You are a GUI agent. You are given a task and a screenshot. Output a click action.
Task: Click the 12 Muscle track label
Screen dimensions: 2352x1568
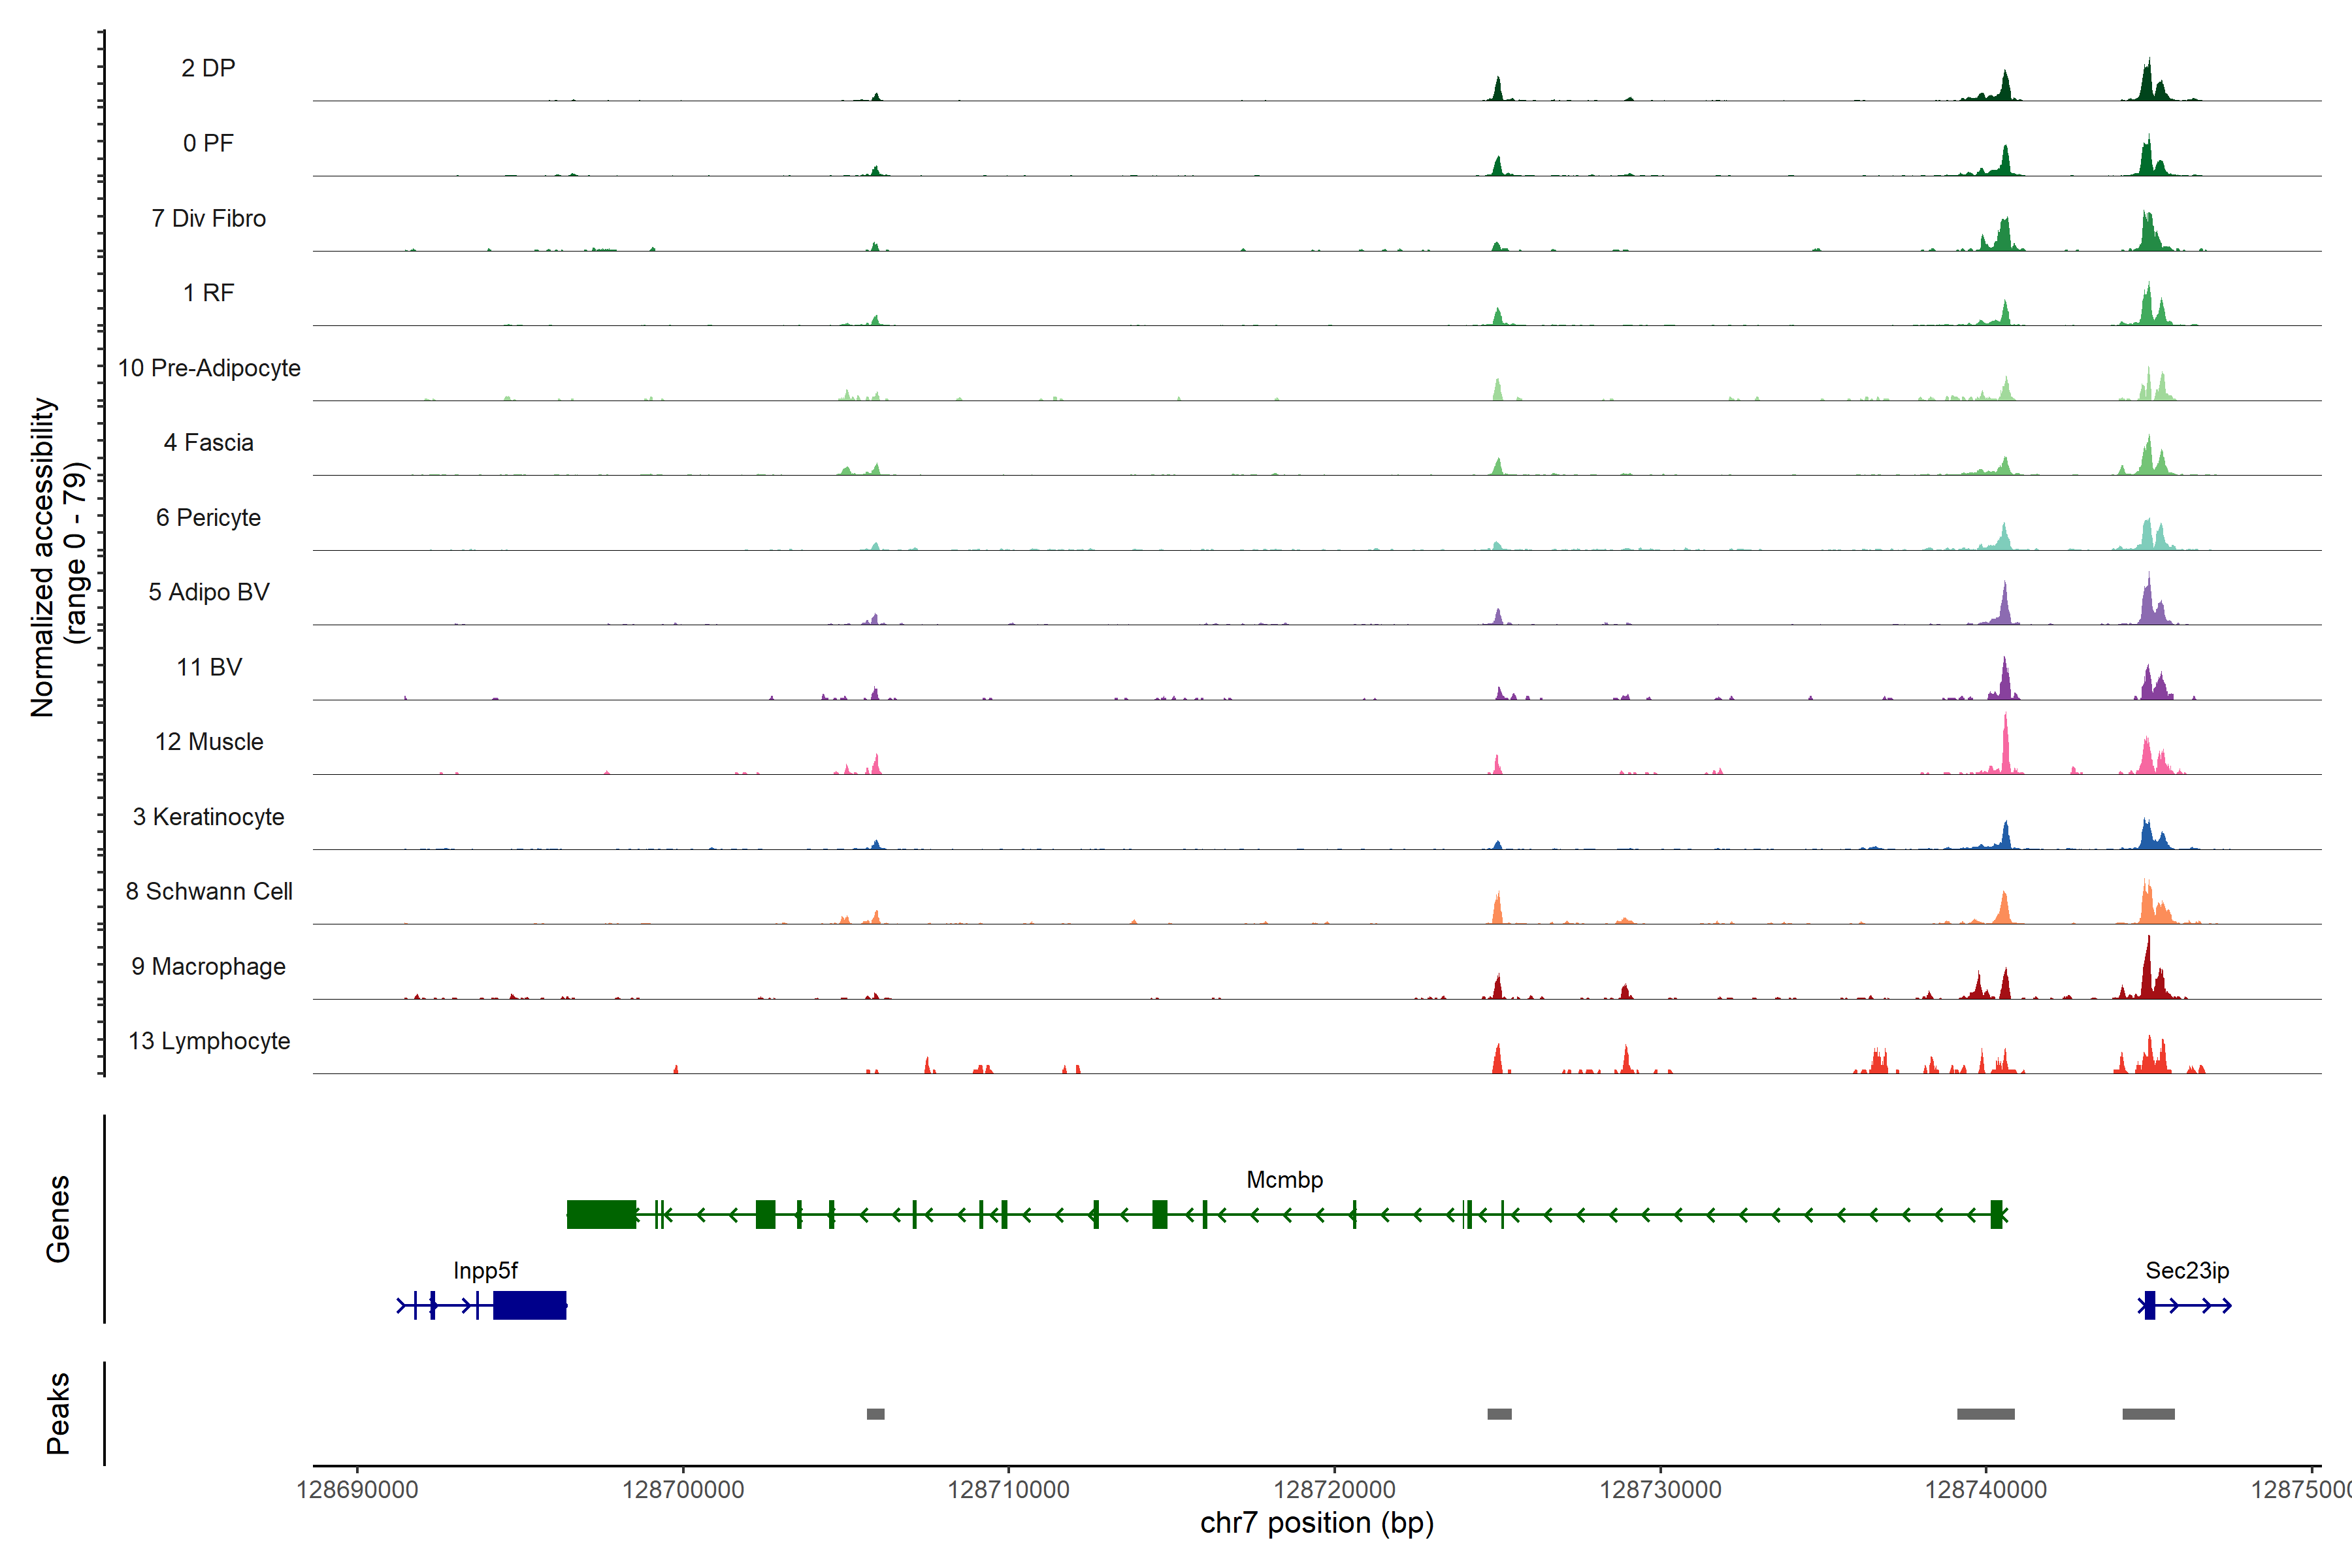[209, 742]
